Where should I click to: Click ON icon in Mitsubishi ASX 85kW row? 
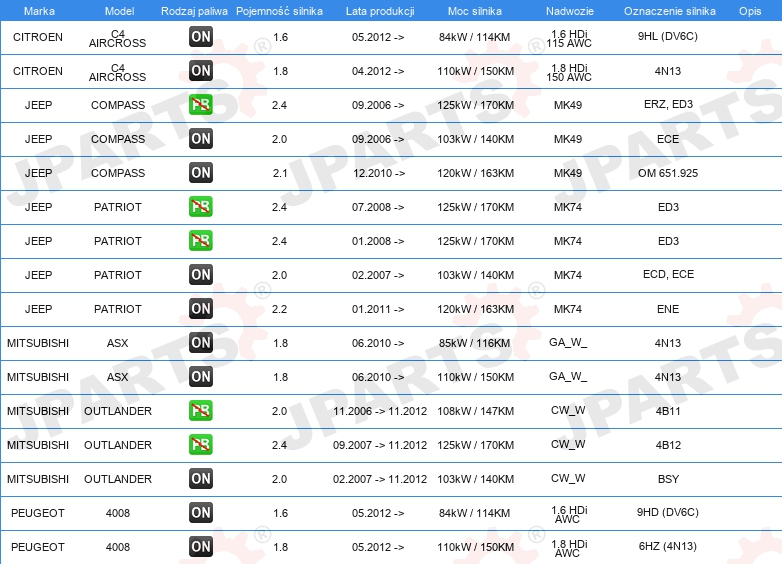point(201,343)
